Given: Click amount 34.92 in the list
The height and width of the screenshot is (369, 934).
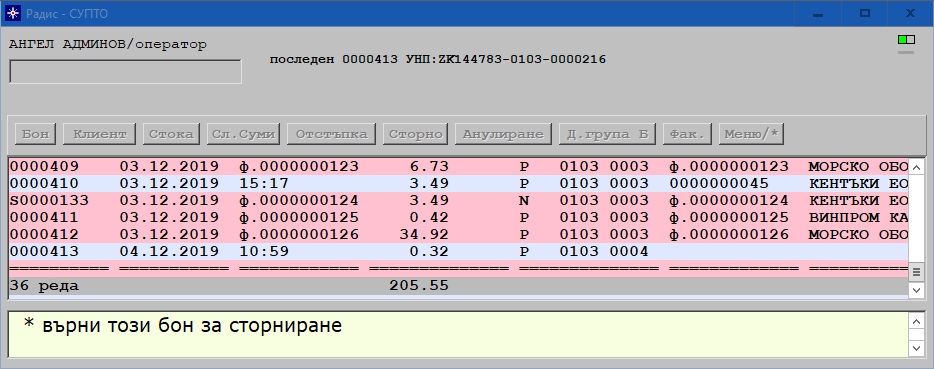Looking at the screenshot, I should click(x=424, y=234).
